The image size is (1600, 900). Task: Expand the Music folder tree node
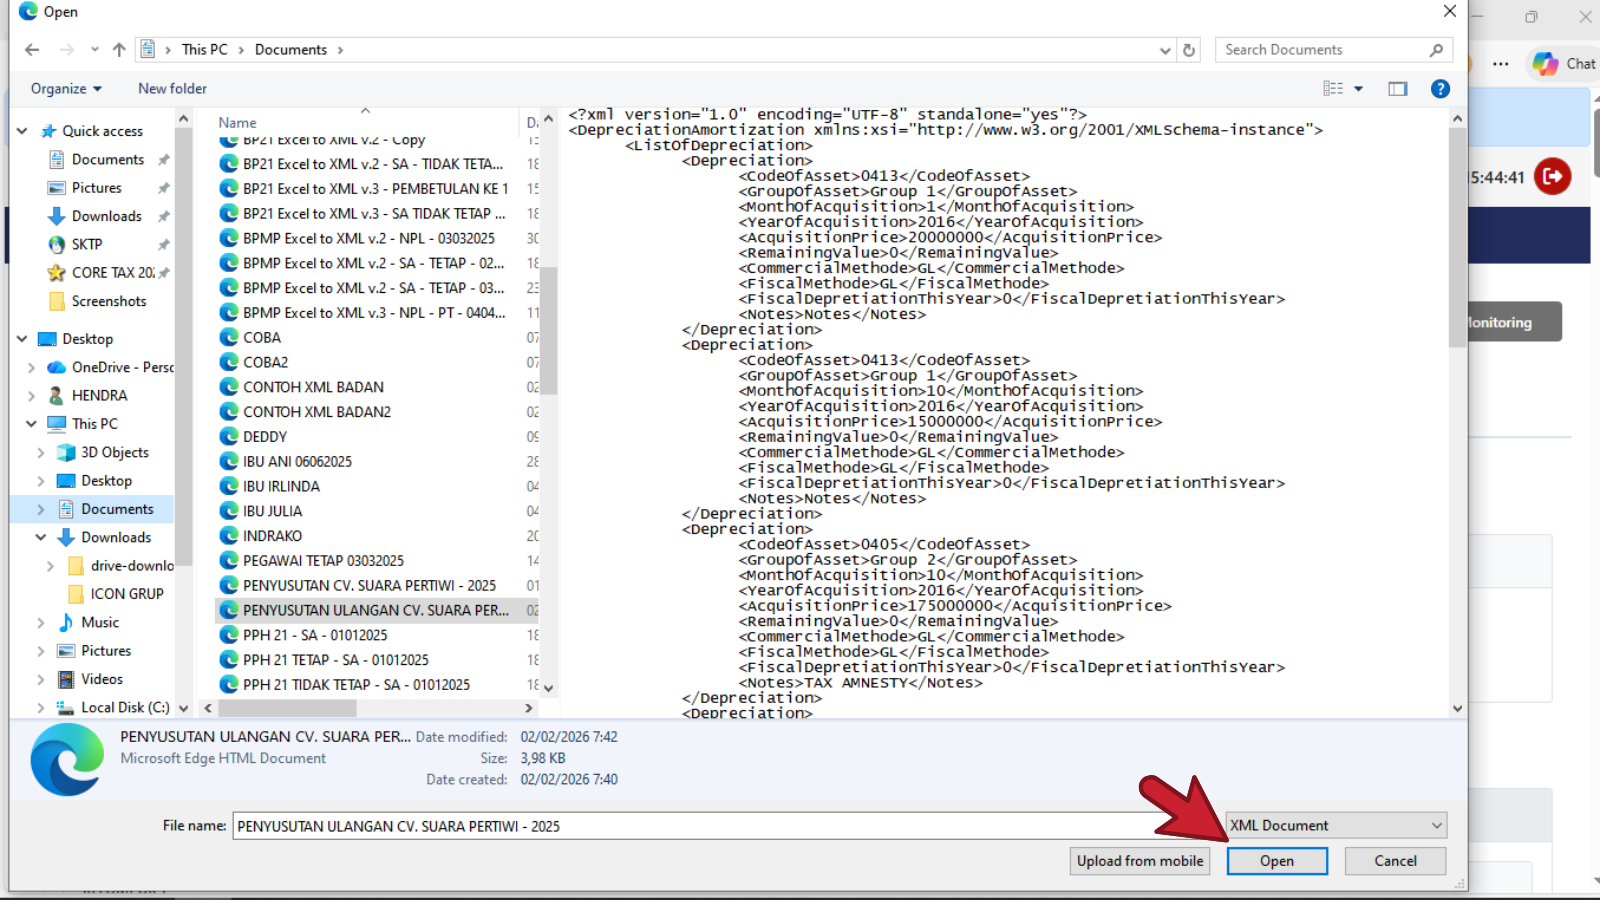coord(41,623)
